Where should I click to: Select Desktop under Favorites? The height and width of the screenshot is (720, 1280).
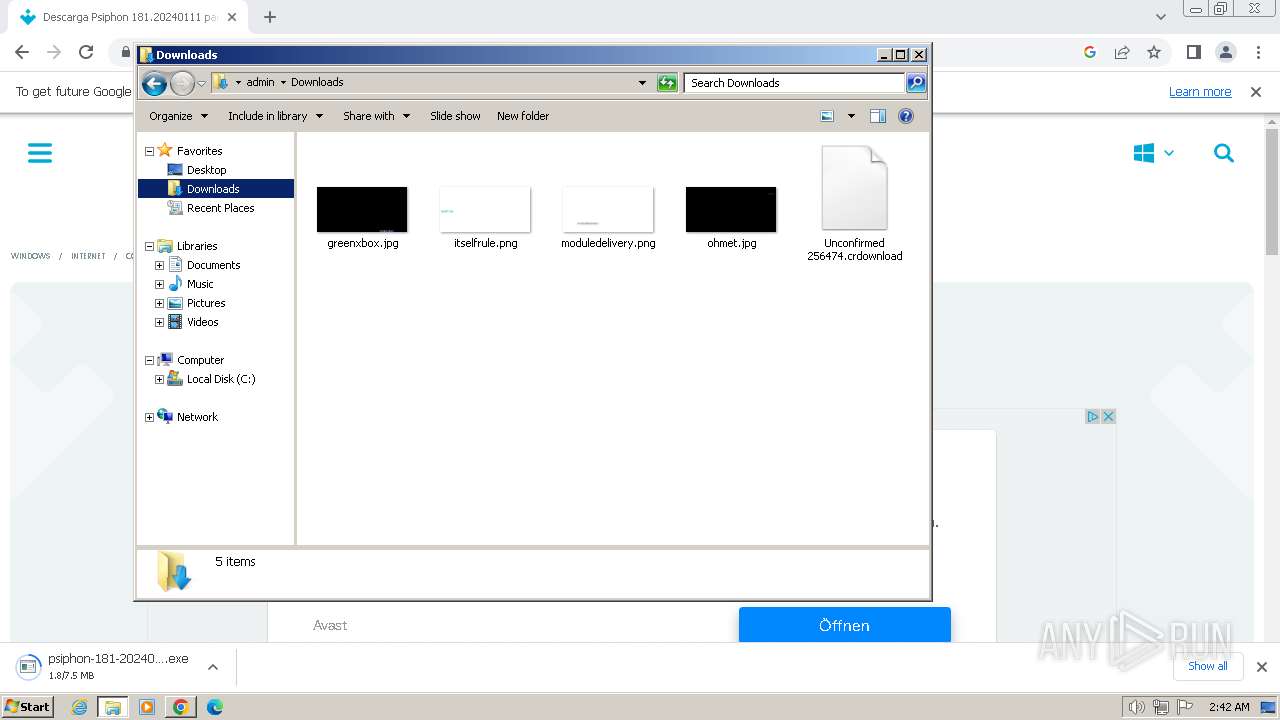(206, 170)
